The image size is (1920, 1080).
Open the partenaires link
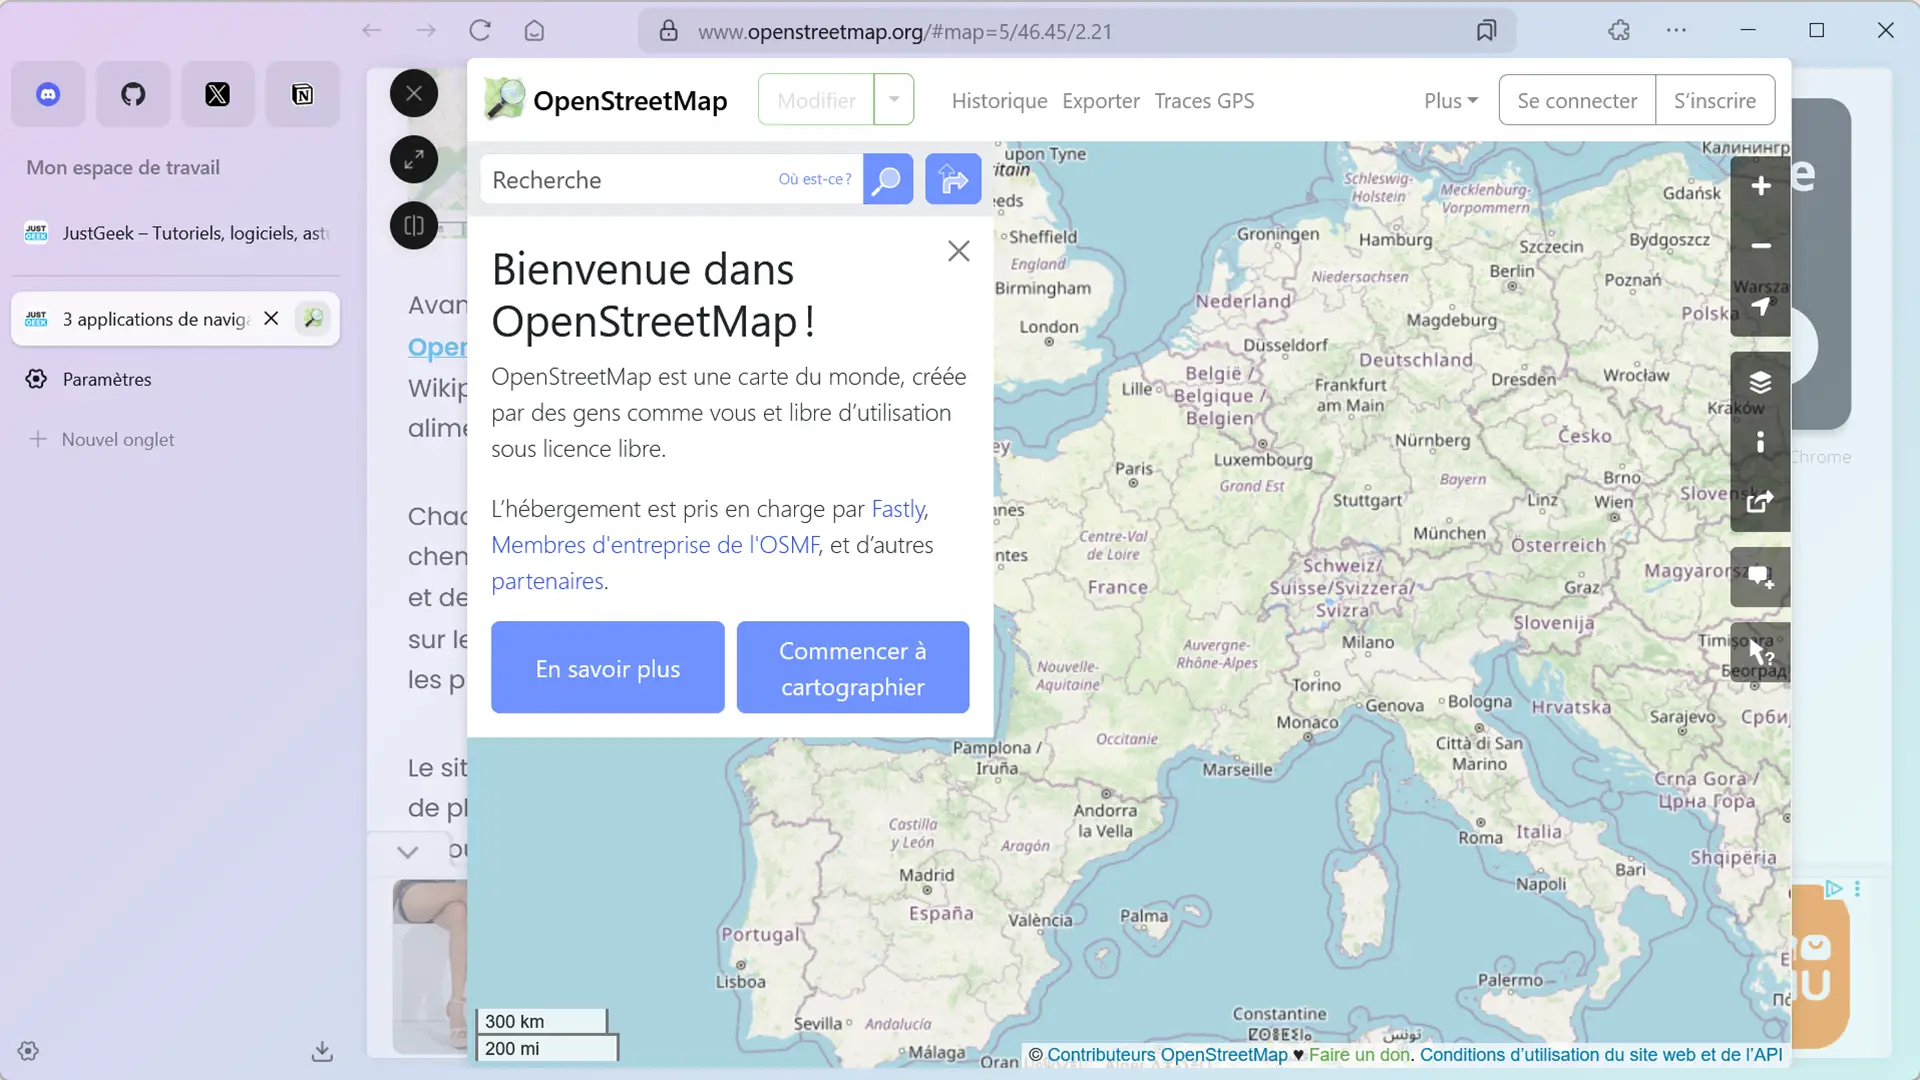[x=547, y=581]
